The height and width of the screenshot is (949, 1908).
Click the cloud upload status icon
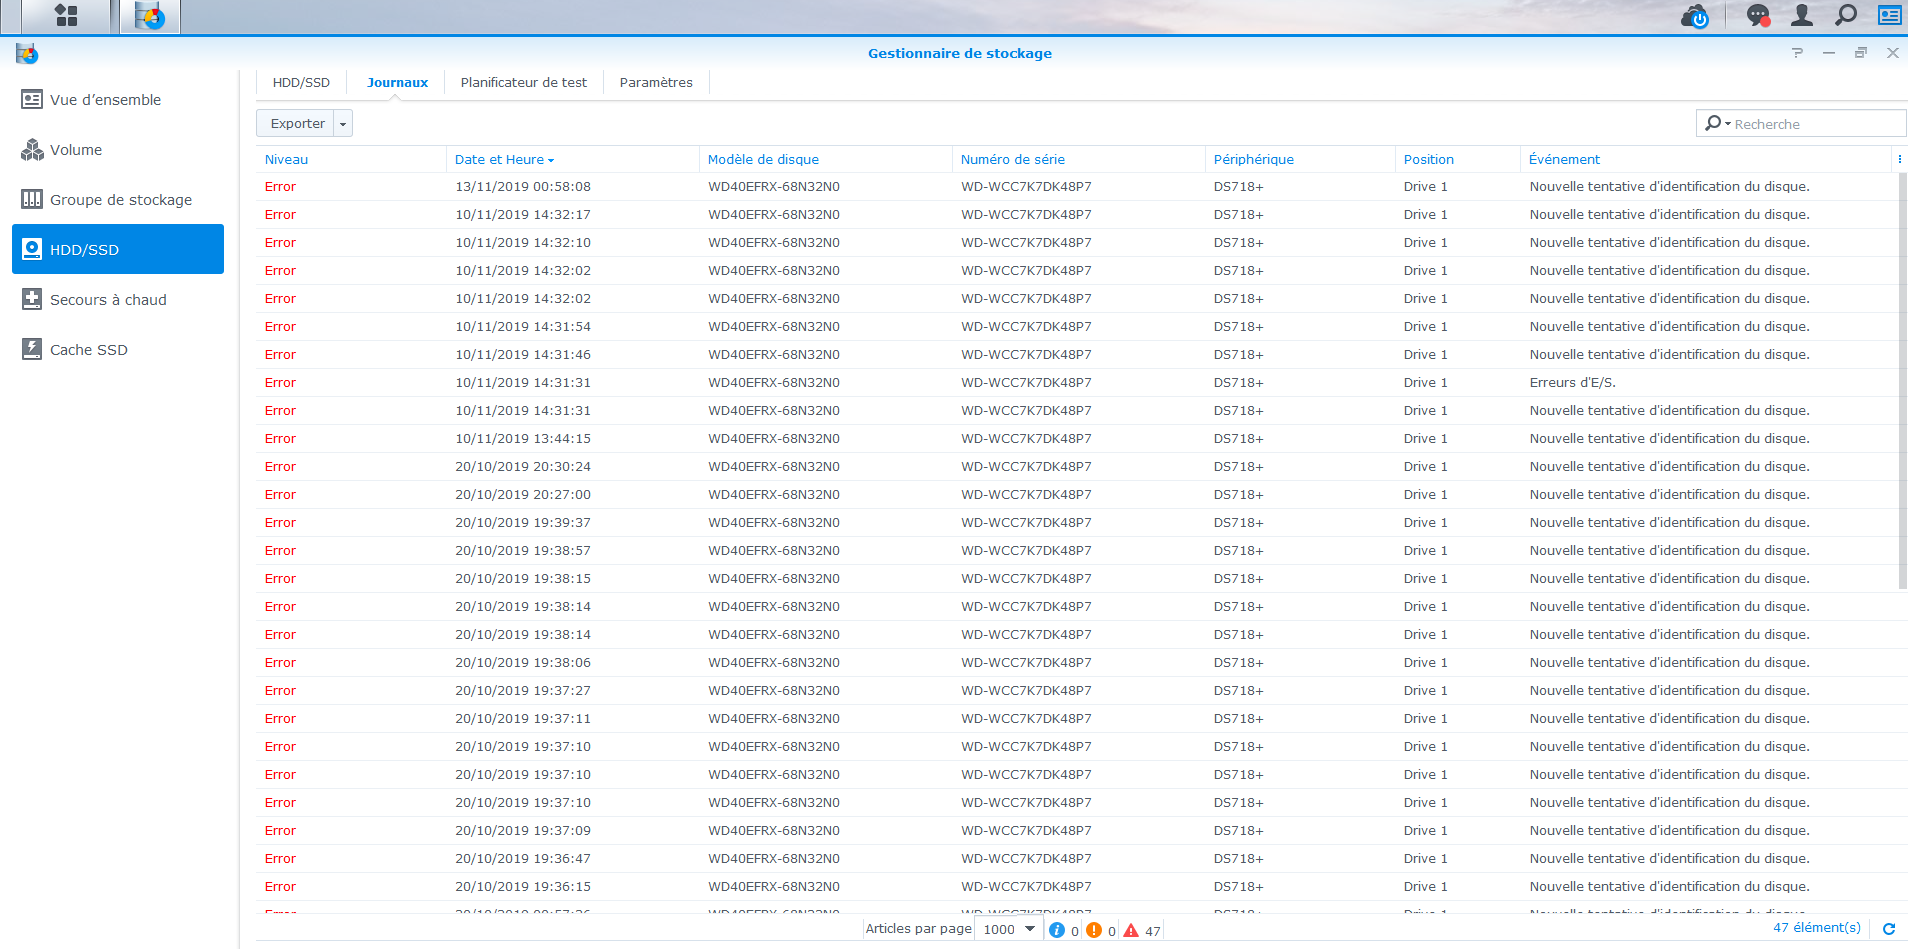1695,16
